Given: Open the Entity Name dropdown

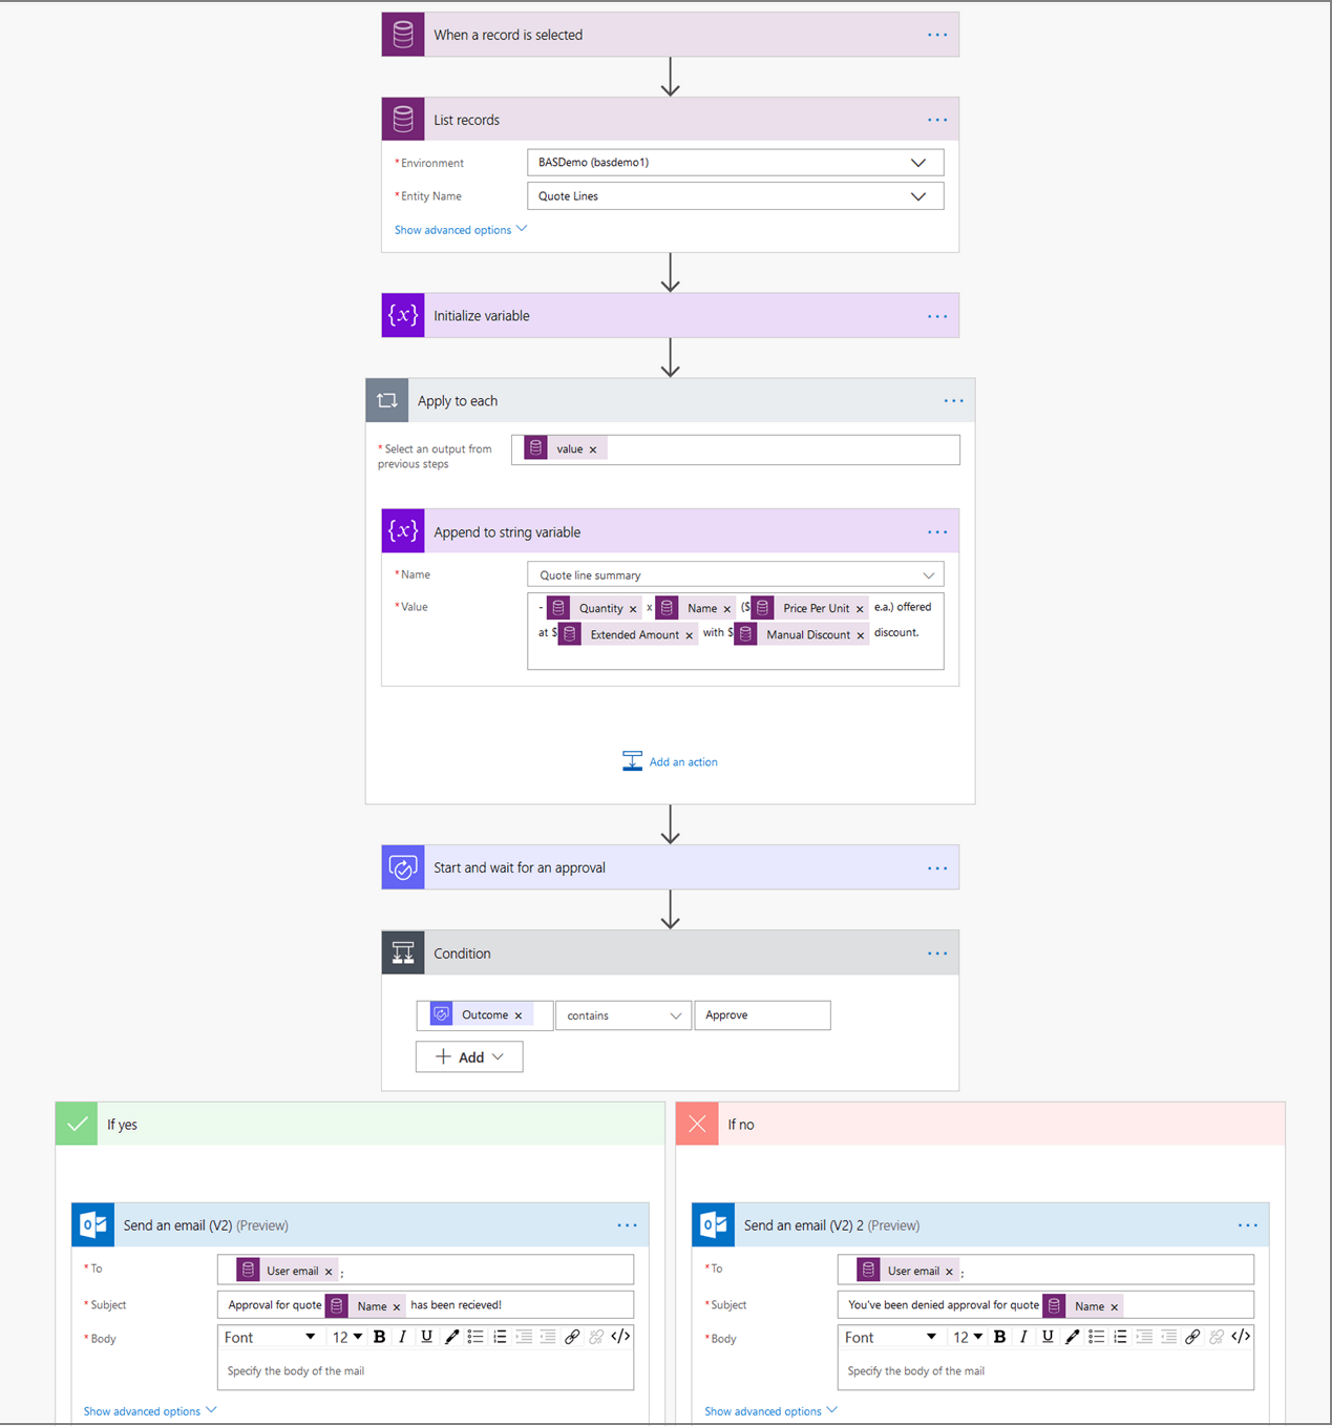Looking at the screenshot, I should [x=918, y=196].
